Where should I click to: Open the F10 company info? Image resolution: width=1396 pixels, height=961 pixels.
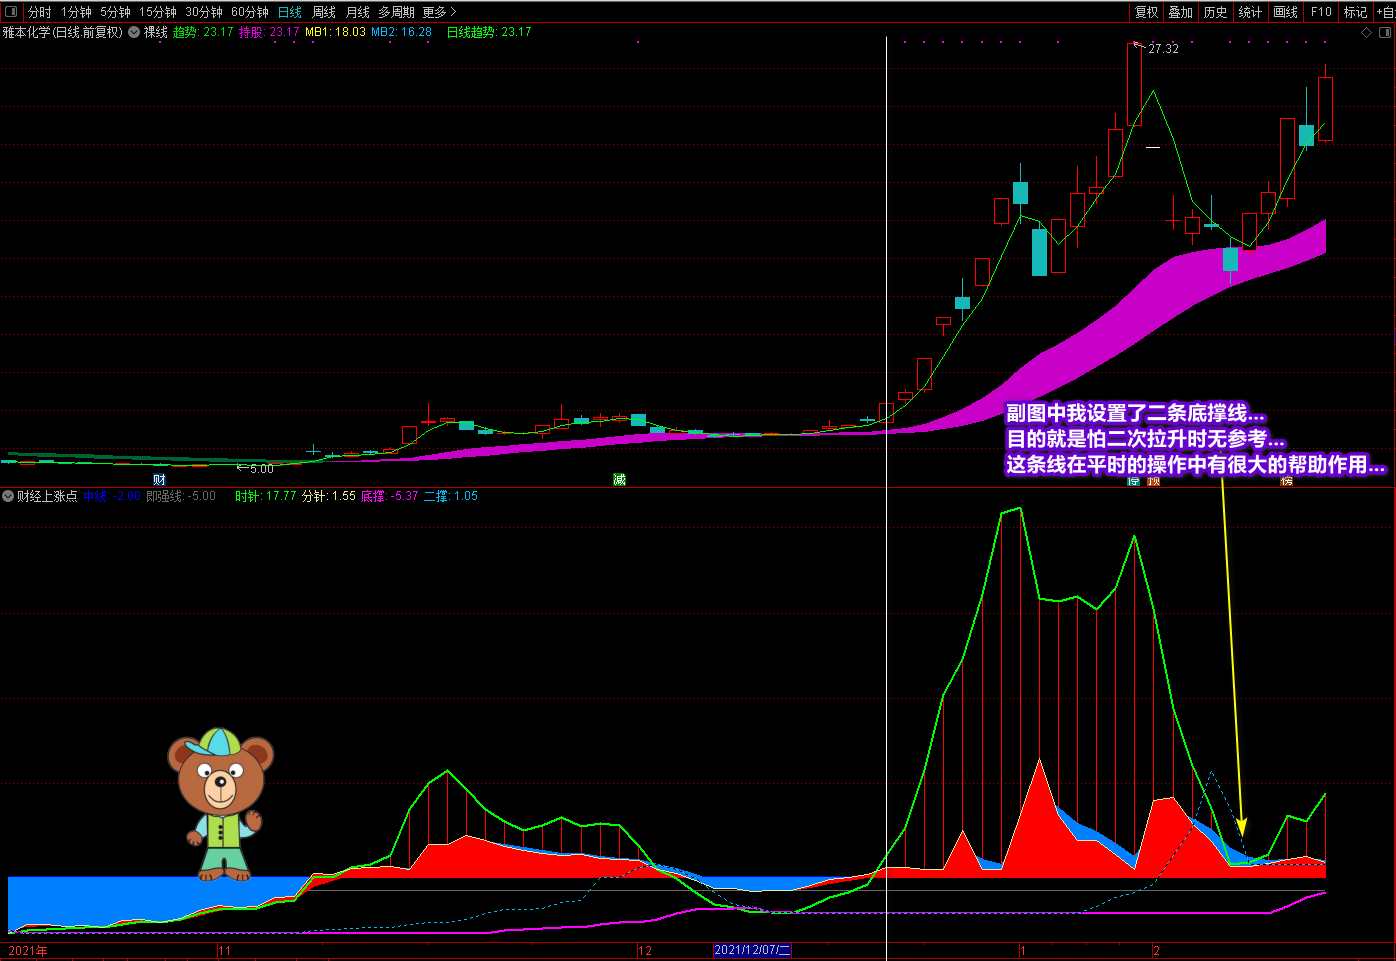(1321, 12)
